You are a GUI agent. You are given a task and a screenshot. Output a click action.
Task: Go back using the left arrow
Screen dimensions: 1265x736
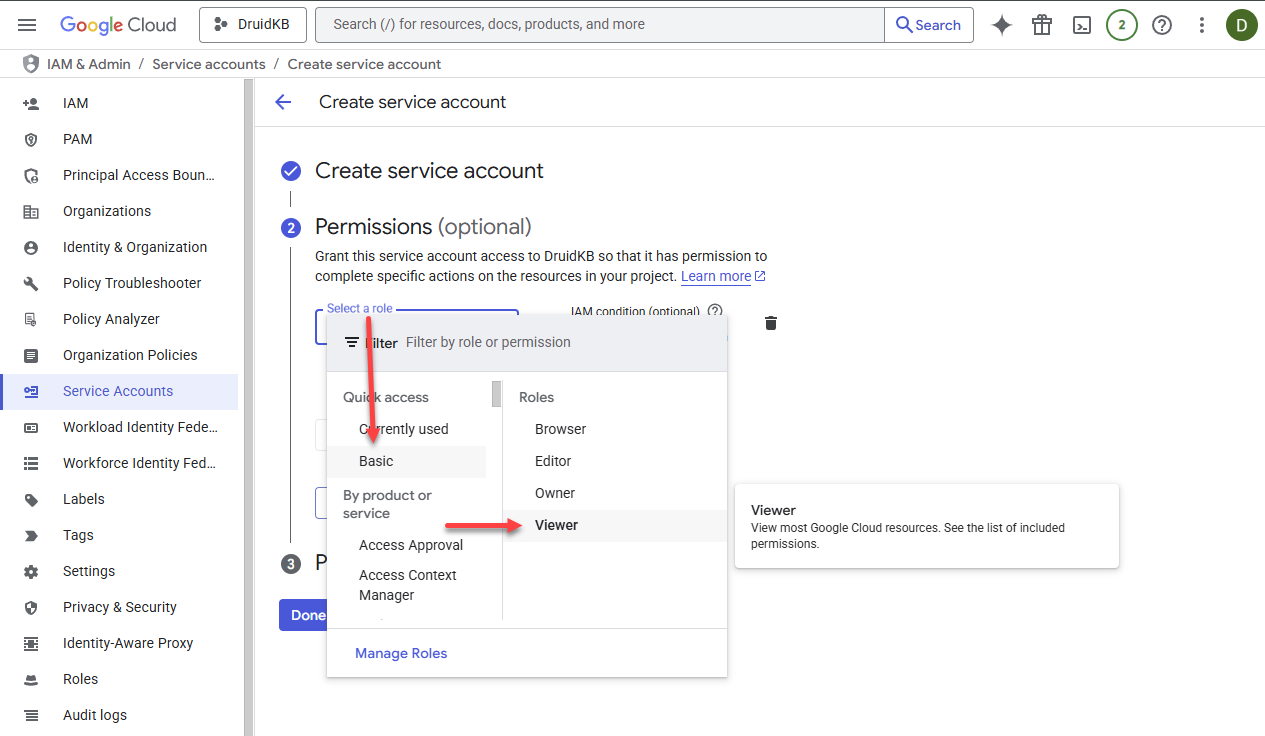click(x=283, y=102)
